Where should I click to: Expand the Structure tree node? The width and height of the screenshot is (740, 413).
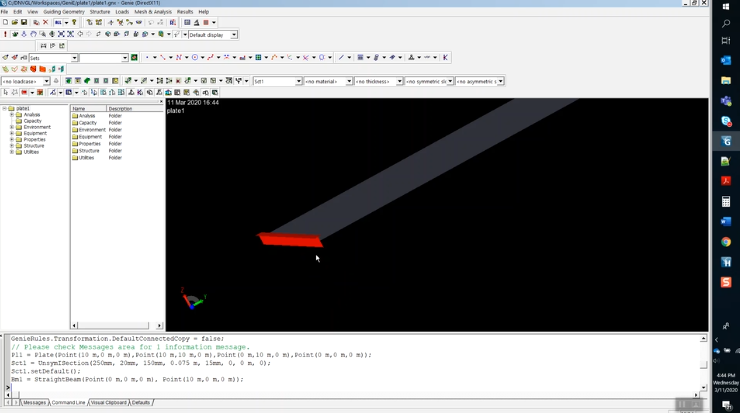tap(12, 146)
